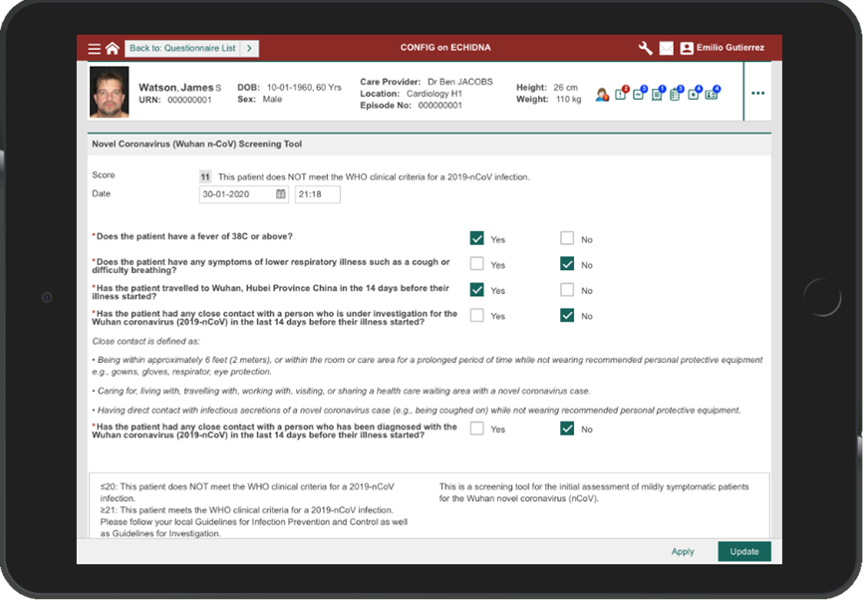
Task: Check No for travelled to Wuhan
Action: tap(567, 290)
